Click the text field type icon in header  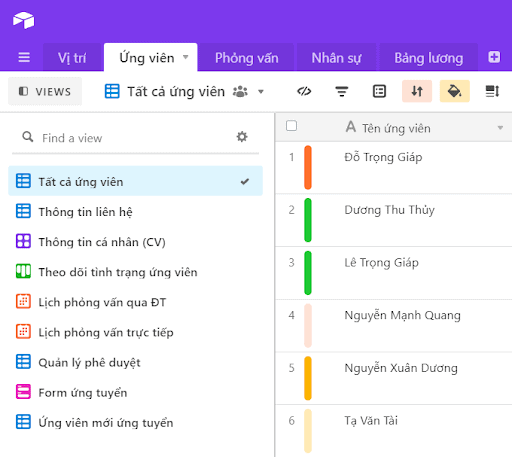click(351, 127)
